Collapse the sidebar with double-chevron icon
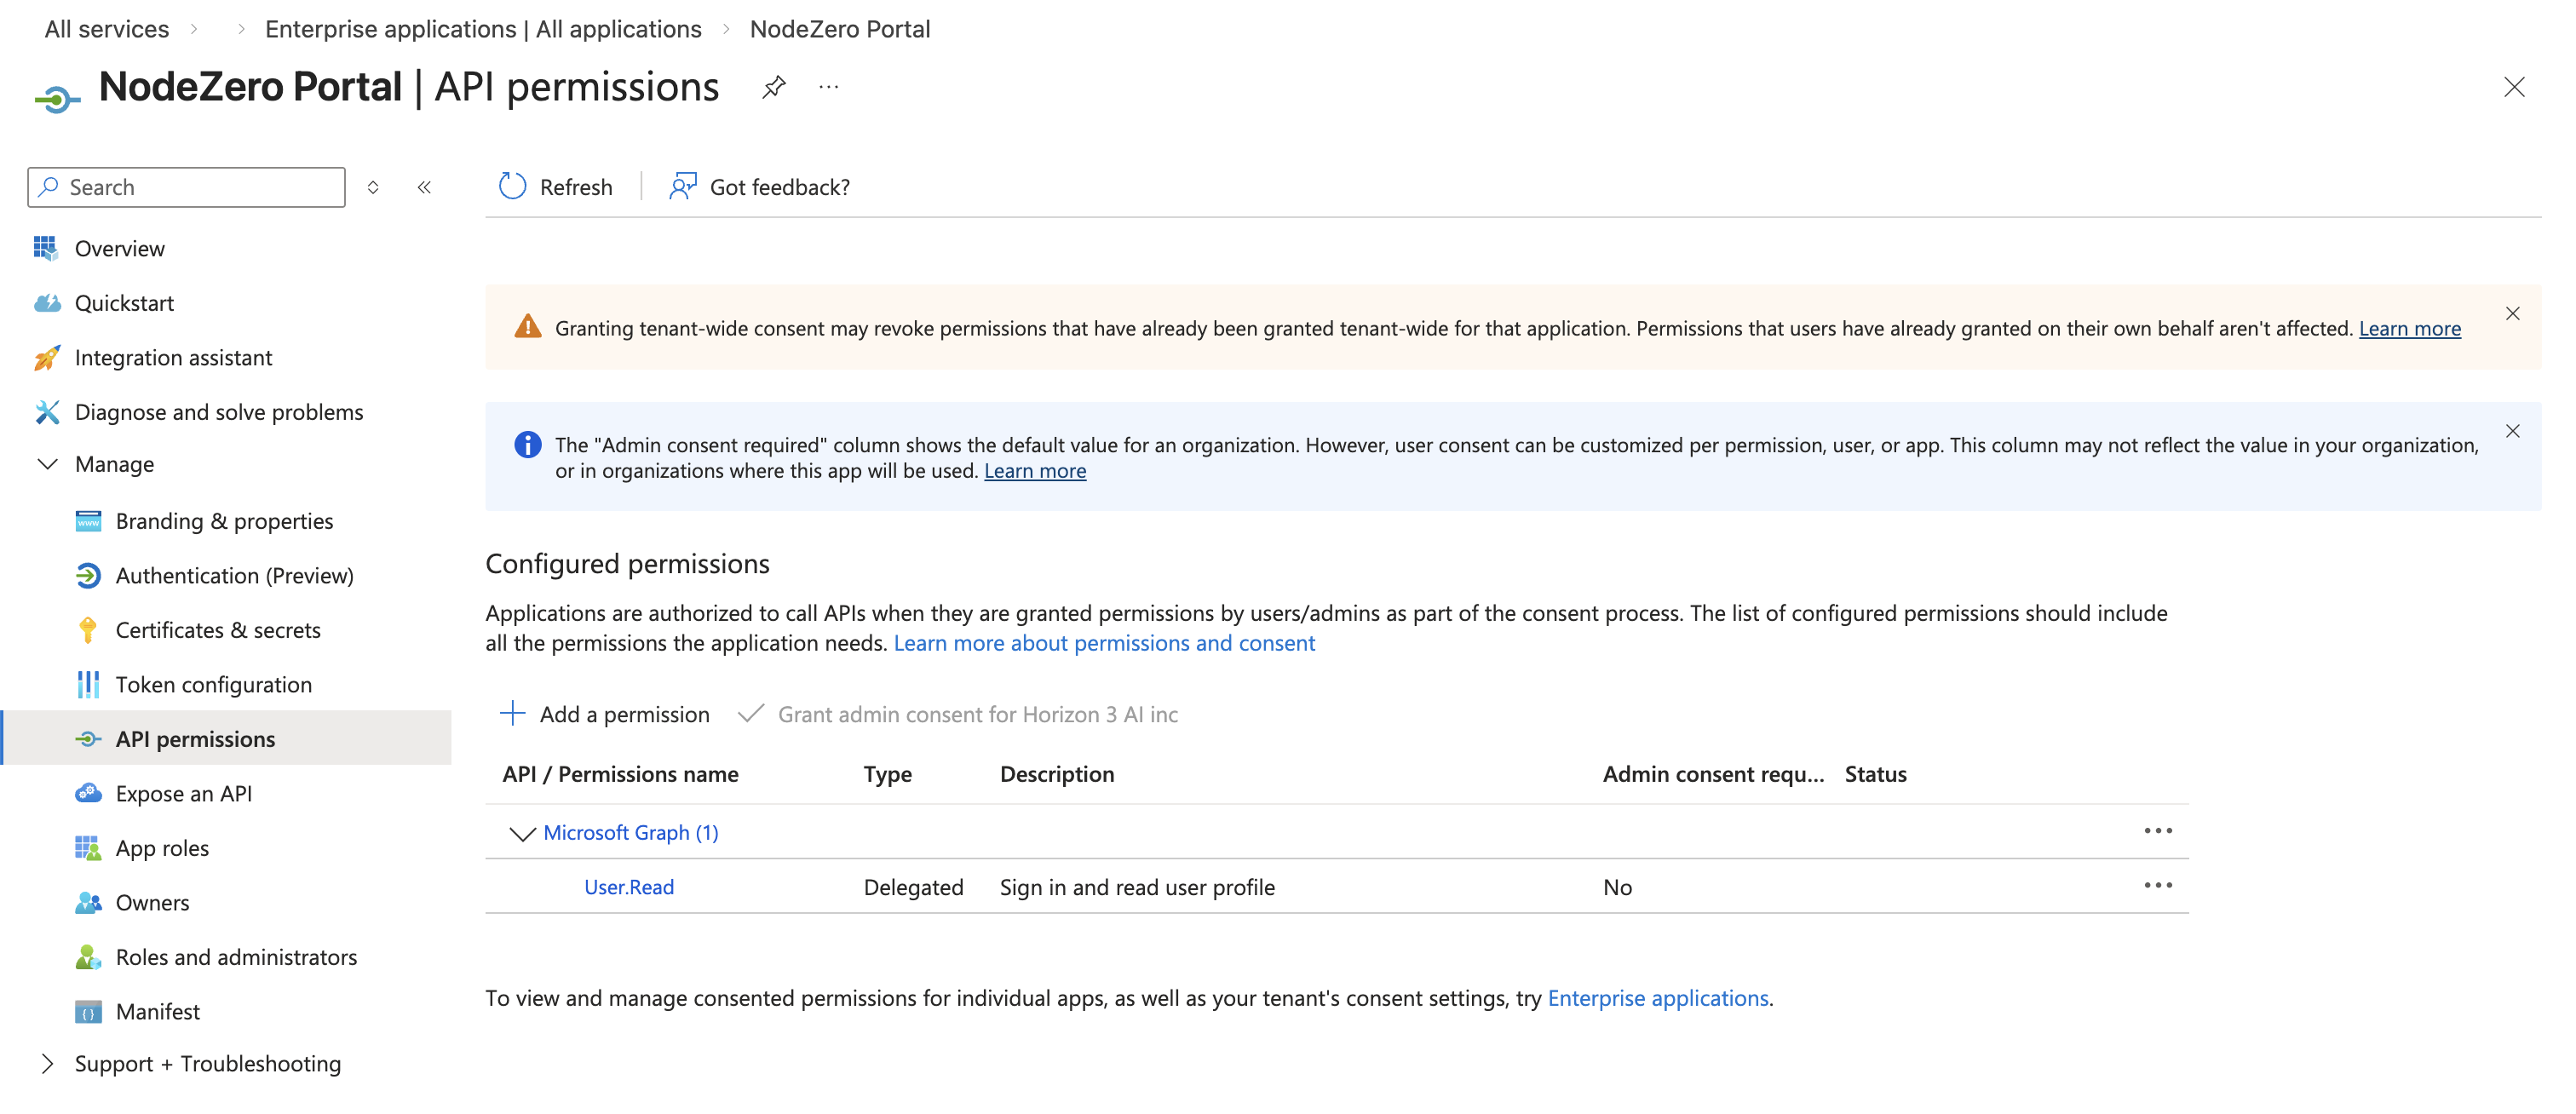2576x1114 pixels. point(424,187)
